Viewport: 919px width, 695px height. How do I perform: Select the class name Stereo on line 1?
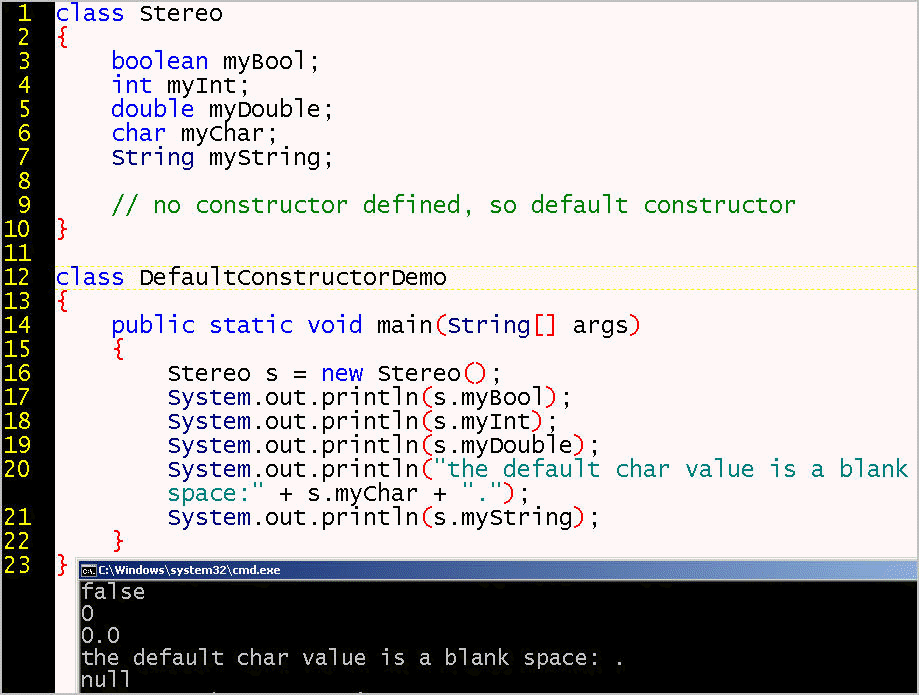(x=181, y=14)
